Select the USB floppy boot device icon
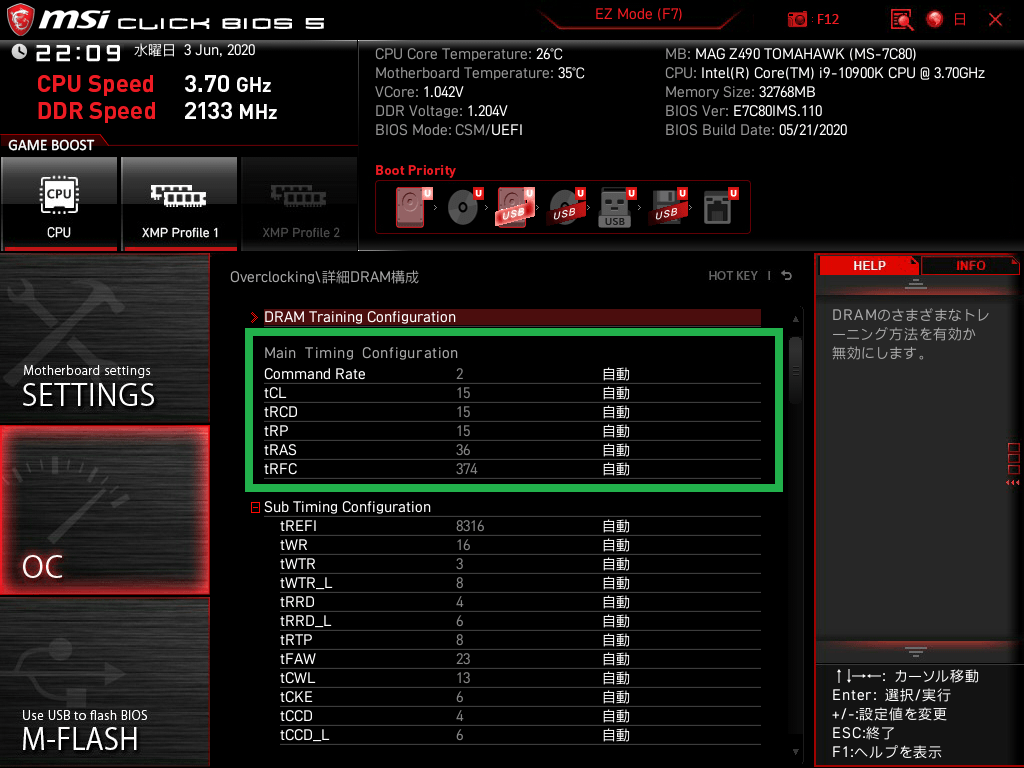Image resolution: width=1024 pixels, height=768 pixels. click(667, 207)
